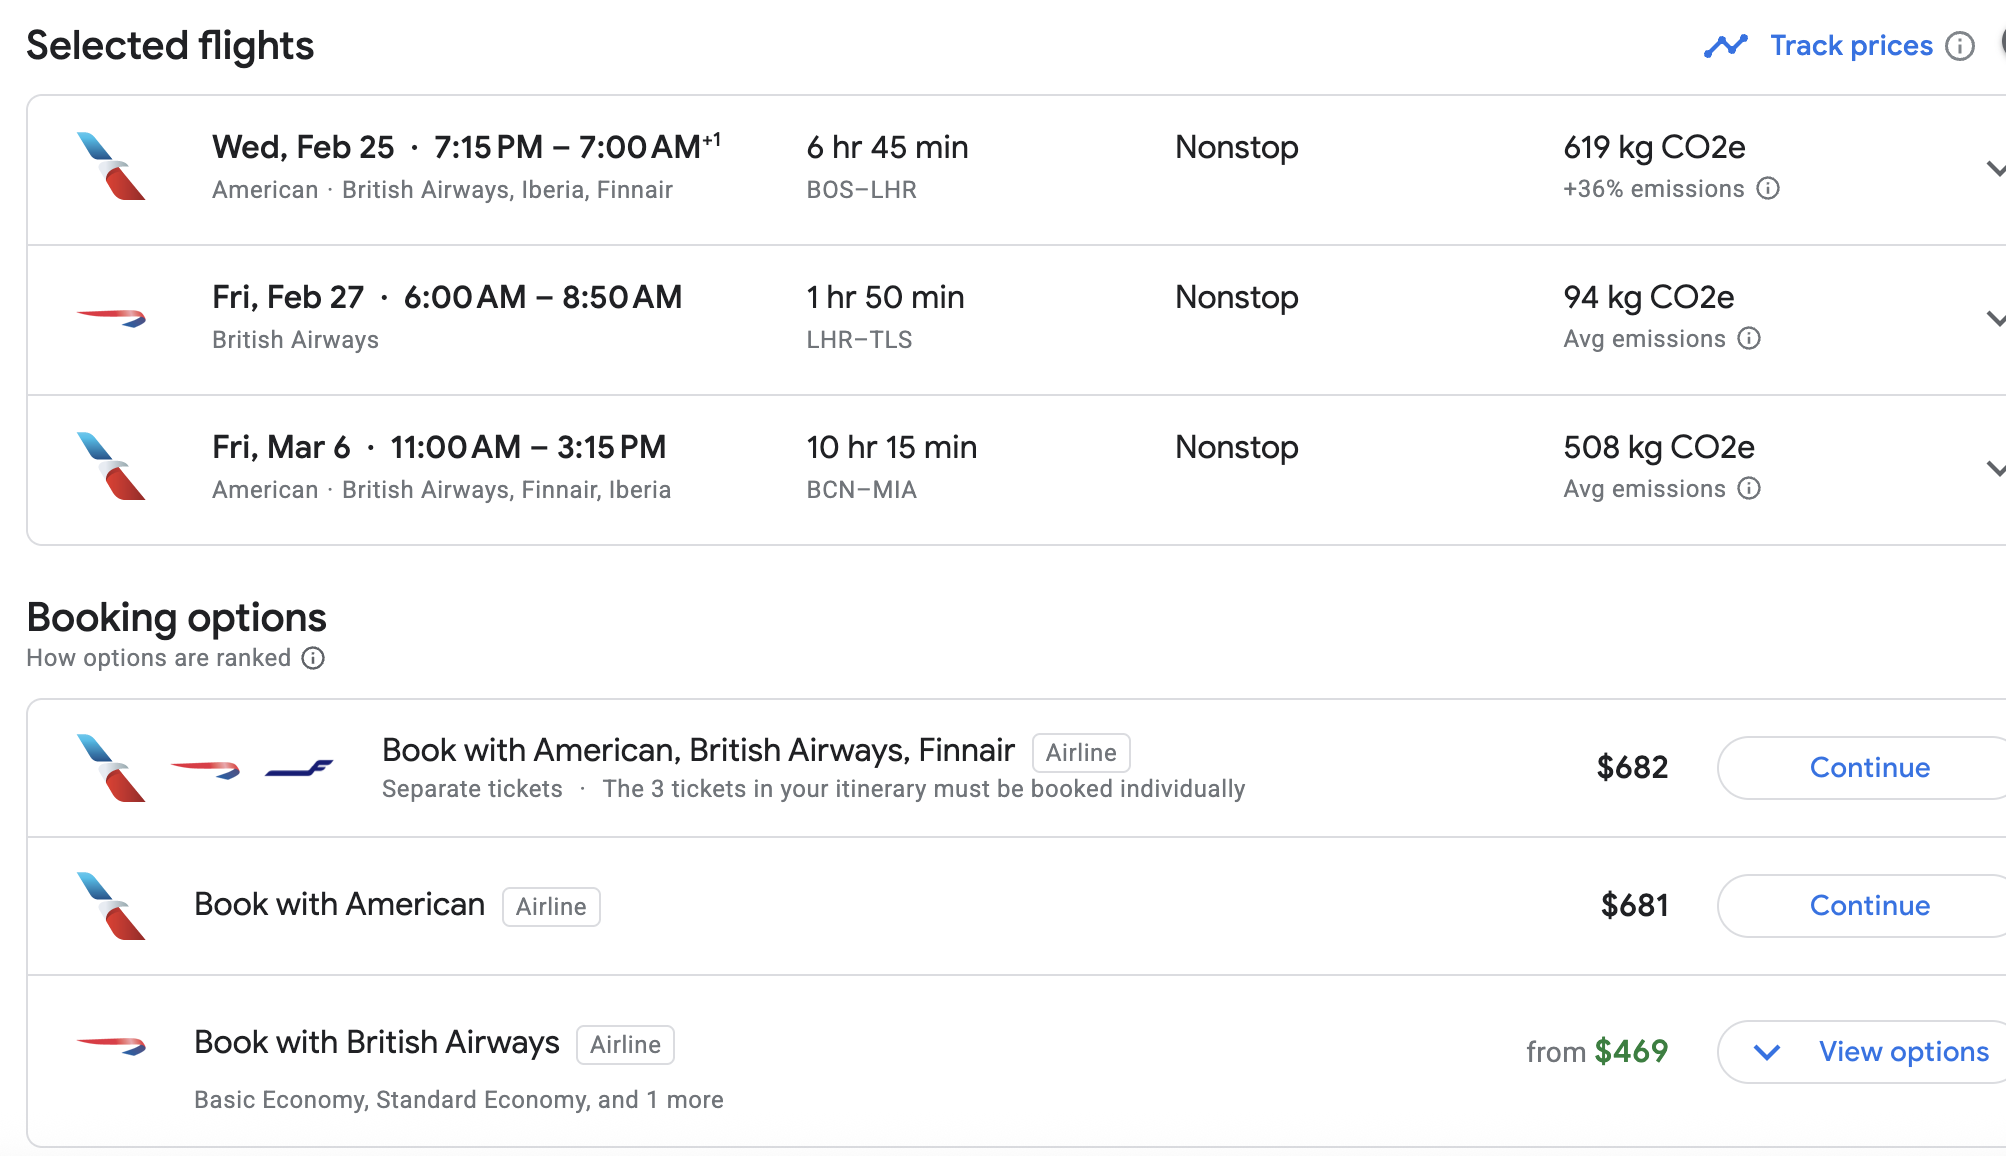The height and width of the screenshot is (1156, 2006).
Task: Expand the Wed, Feb 25 flight details
Action: (x=1994, y=169)
